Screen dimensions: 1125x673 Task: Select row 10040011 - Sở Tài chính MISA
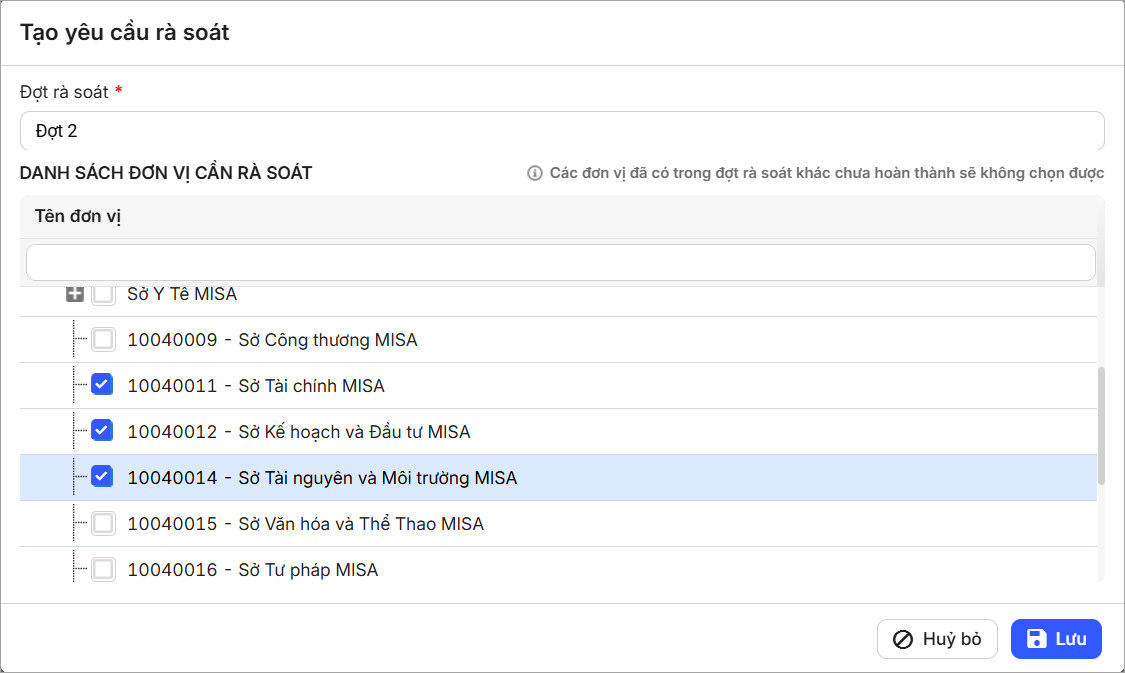(x=256, y=386)
